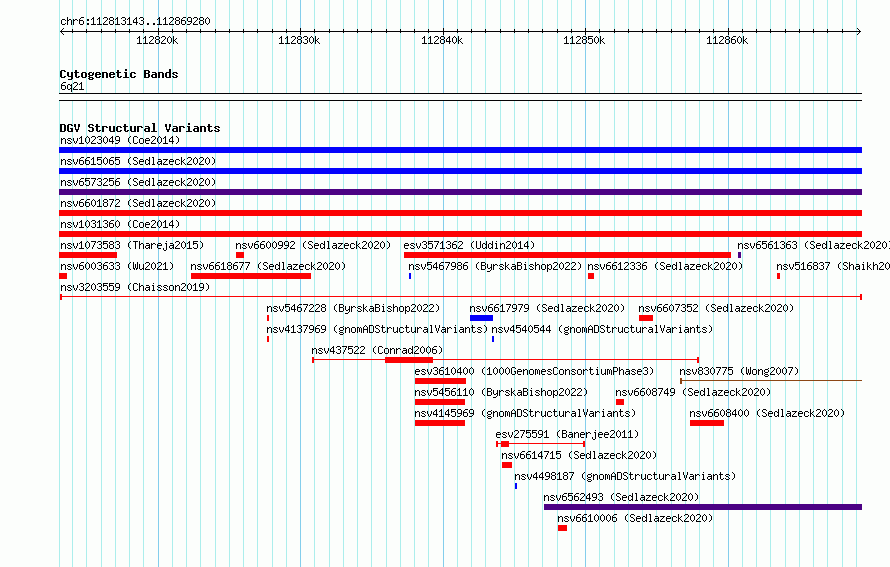The image size is (890, 567).
Task: Open nsv5467228 (ByrskaBishop2022) label
Action: [353, 308]
